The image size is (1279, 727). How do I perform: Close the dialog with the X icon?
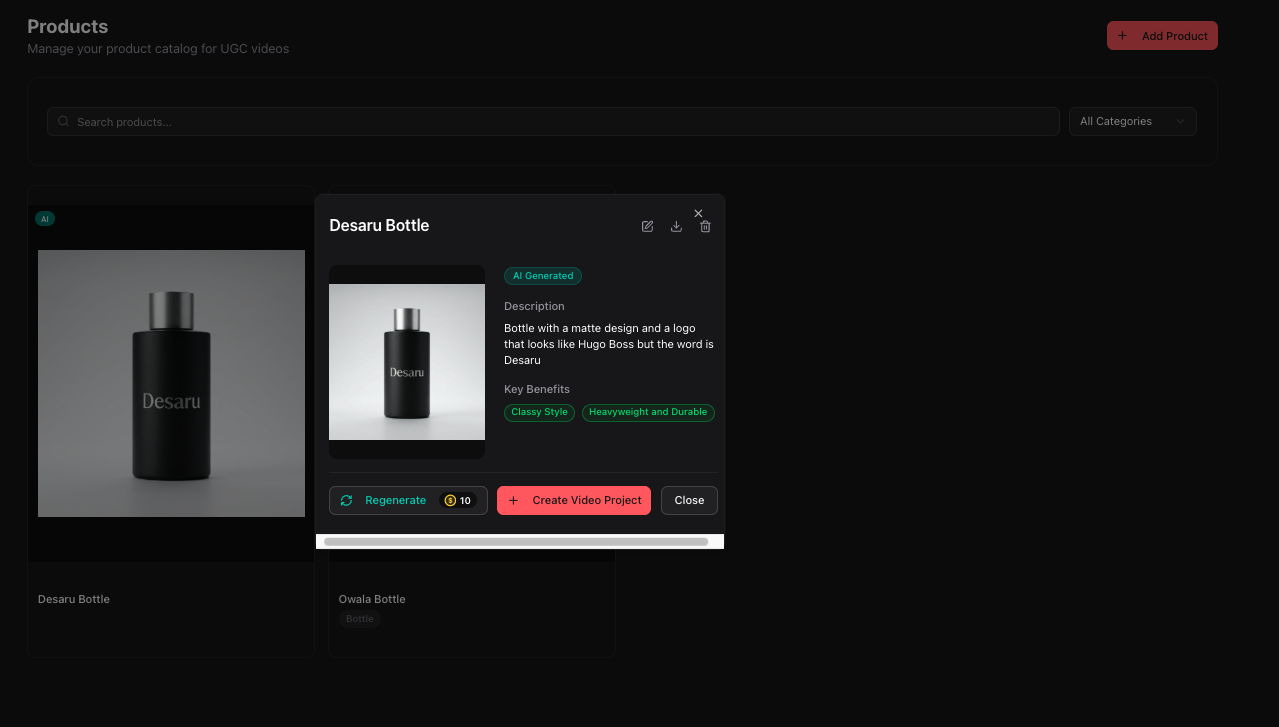click(x=698, y=213)
